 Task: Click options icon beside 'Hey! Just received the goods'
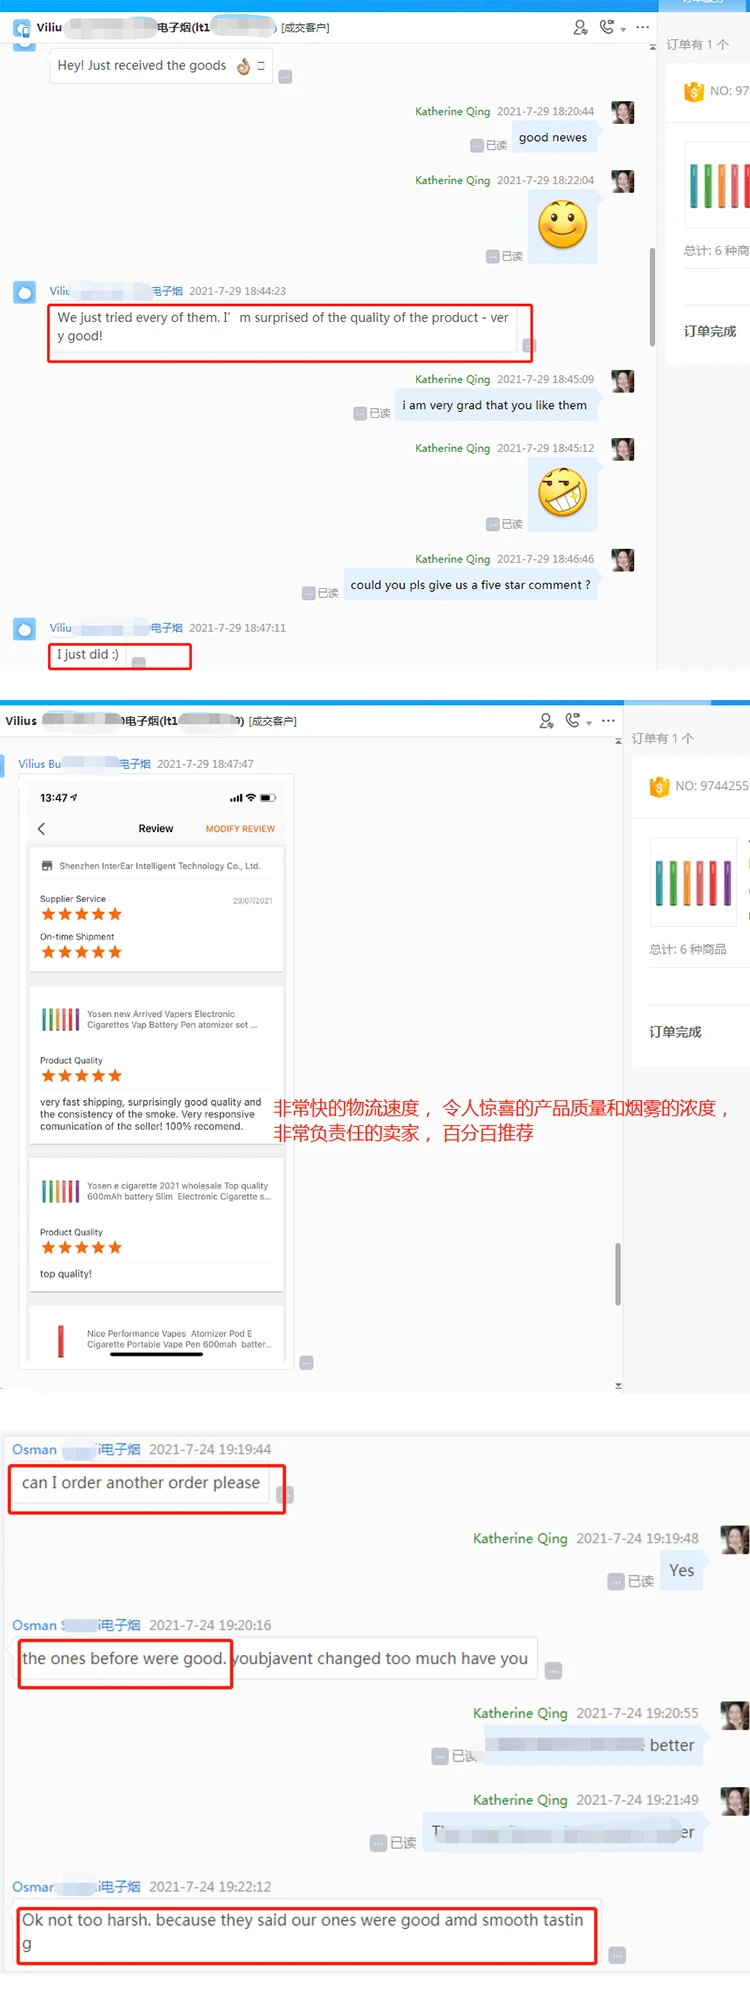pyautogui.click(x=285, y=77)
